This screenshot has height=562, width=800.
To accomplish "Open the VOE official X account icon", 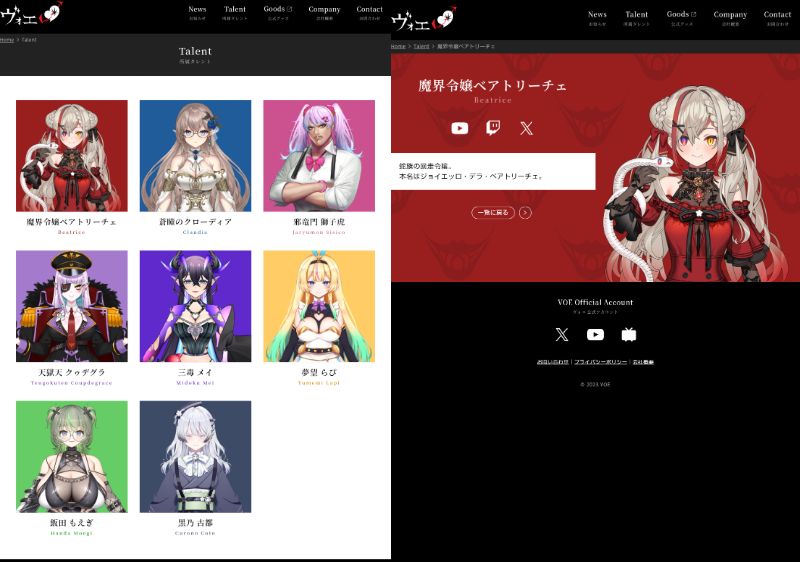I will 562,335.
